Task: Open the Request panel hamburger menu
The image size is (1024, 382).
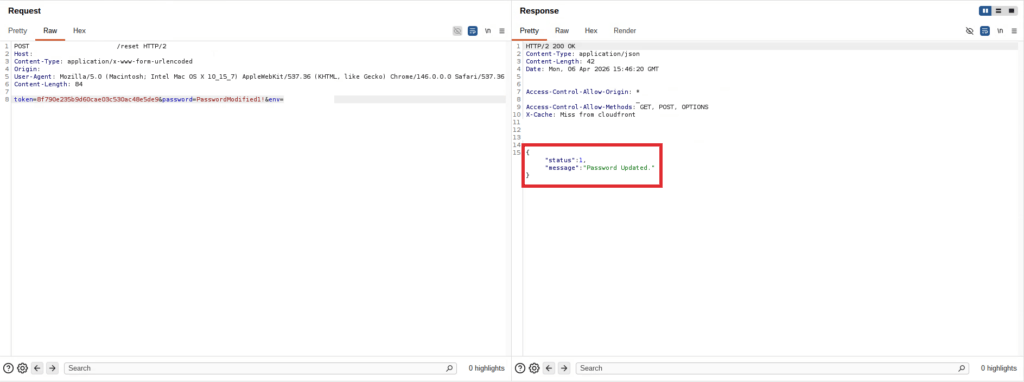Action: (x=502, y=31)
